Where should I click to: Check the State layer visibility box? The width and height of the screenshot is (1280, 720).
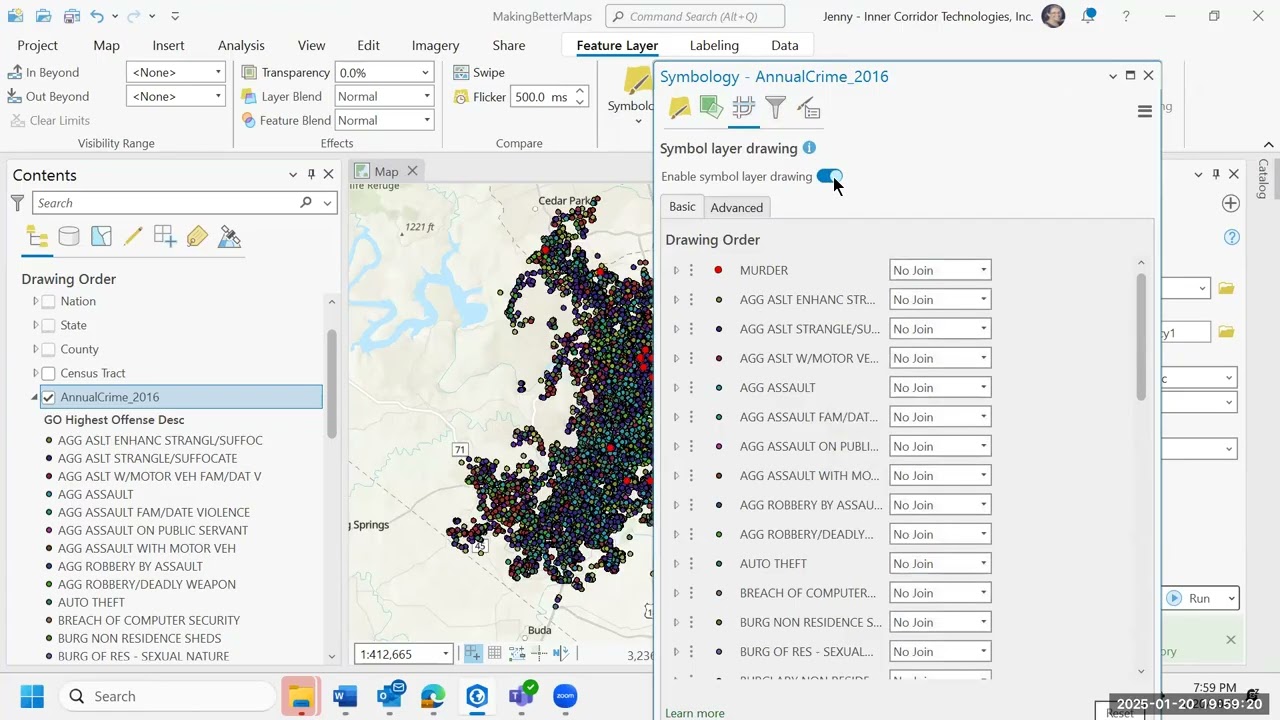coord(48,325)
